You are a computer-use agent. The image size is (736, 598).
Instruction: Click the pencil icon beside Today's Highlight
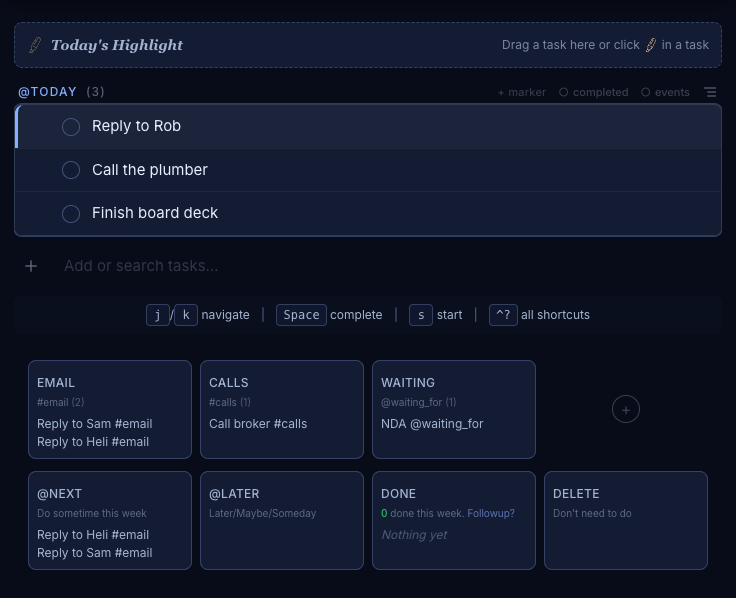click(x=35, y=45)
